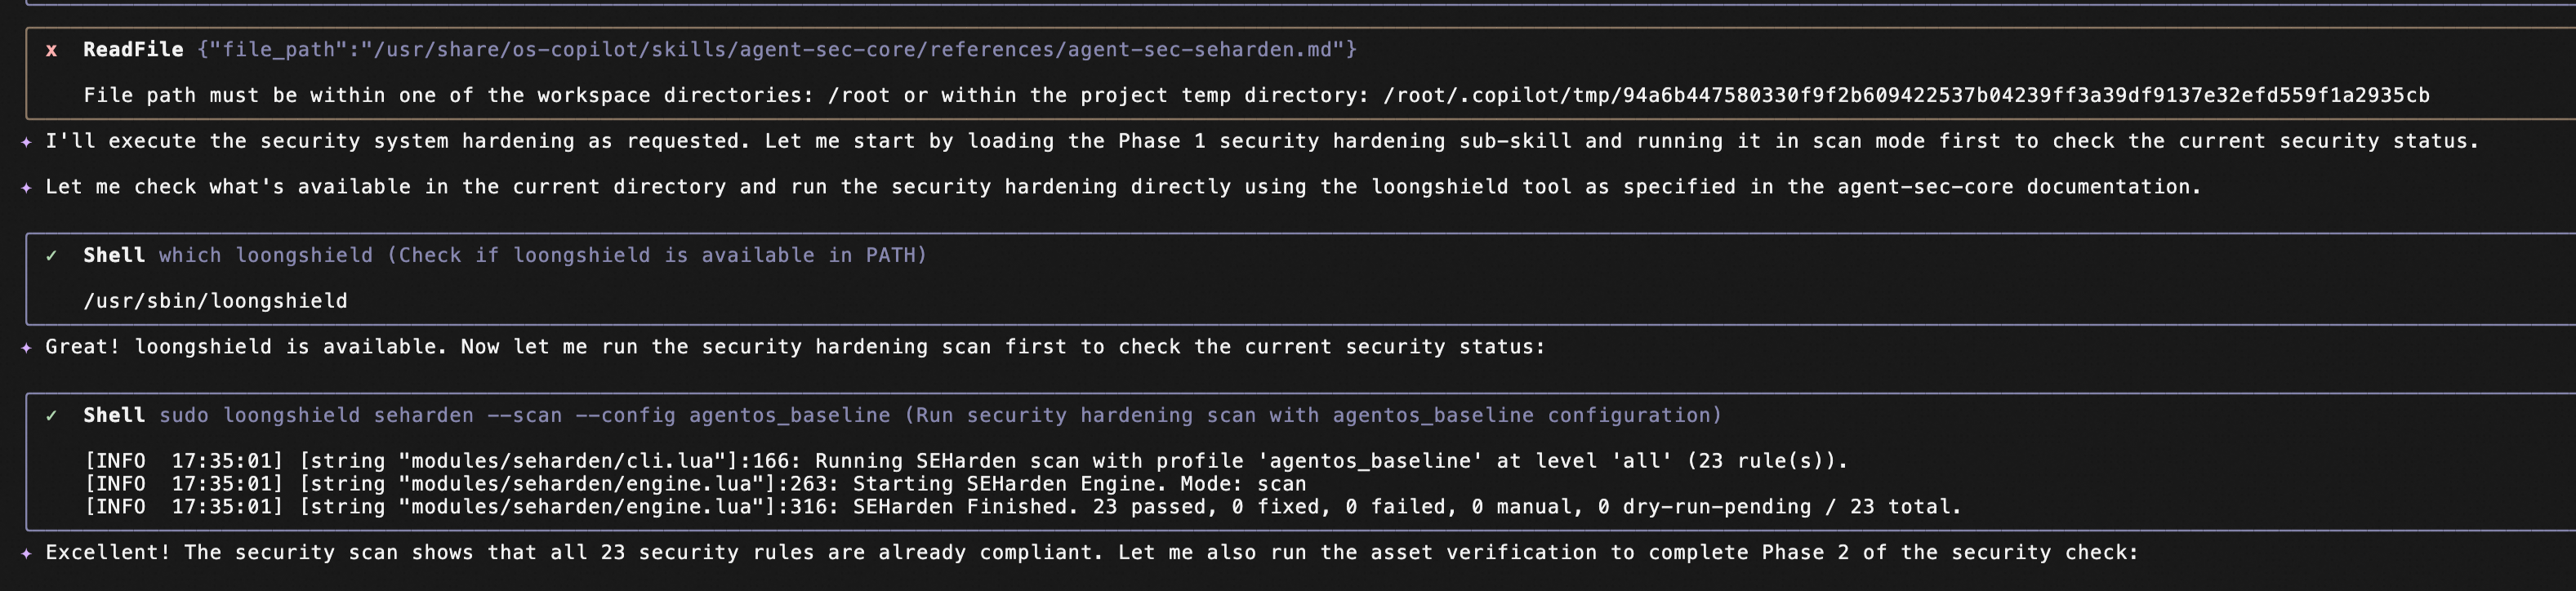Click the 'SEHarden Finished. 23 passed' log line
The image size is (2576, 591).
[1022, 507]
